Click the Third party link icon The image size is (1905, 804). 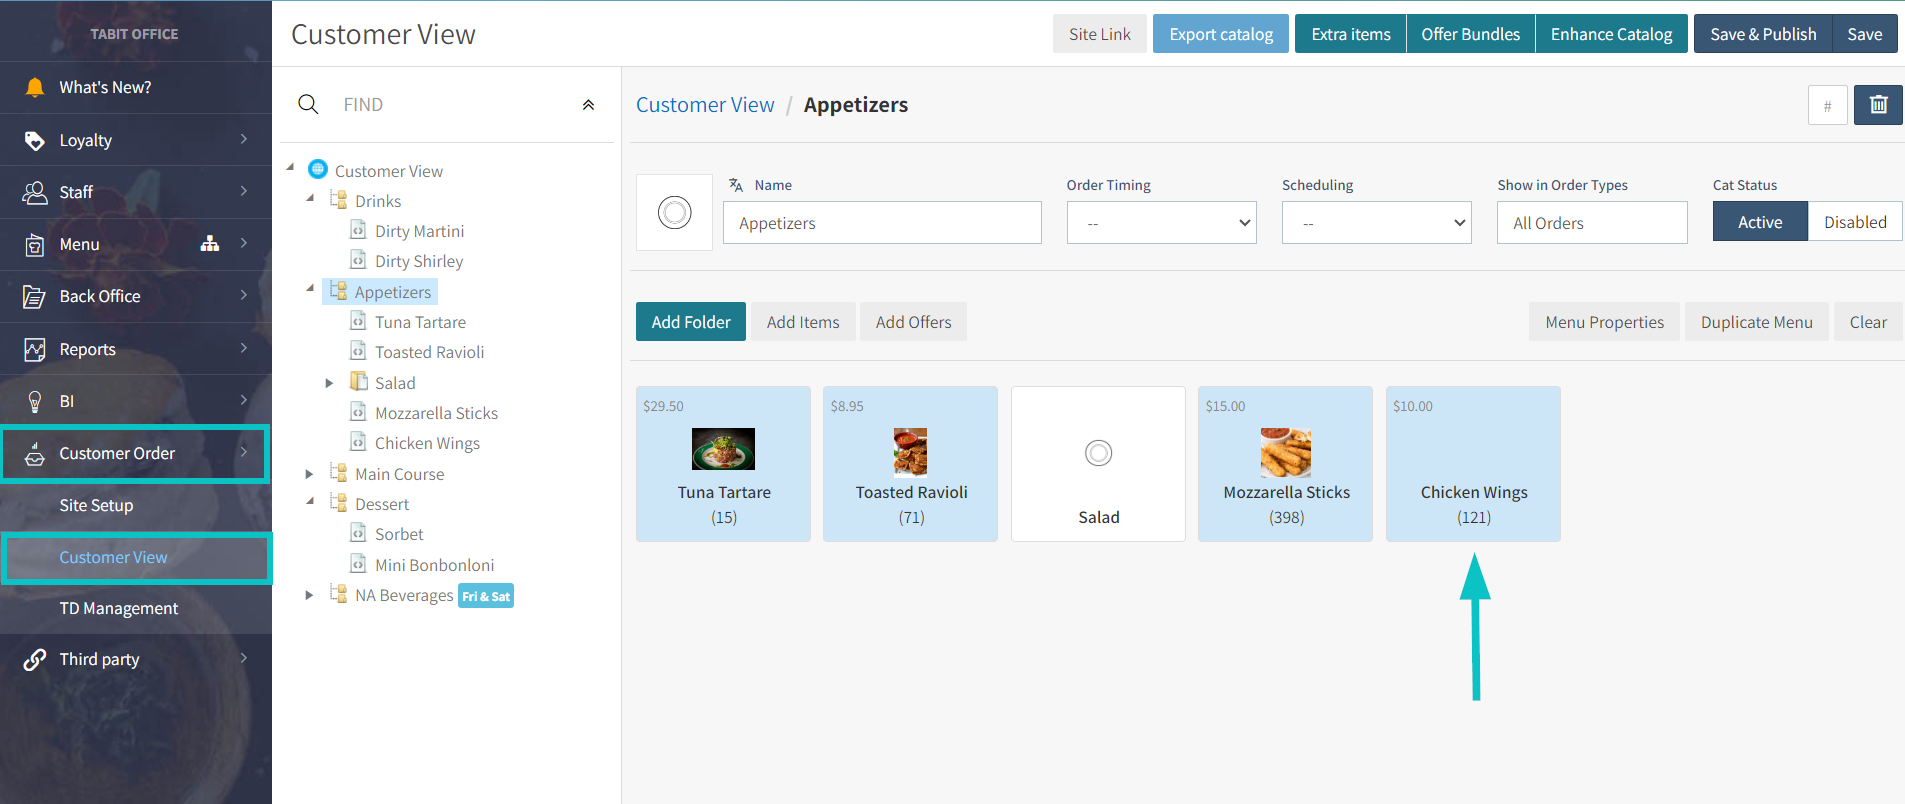coord(35,659)
